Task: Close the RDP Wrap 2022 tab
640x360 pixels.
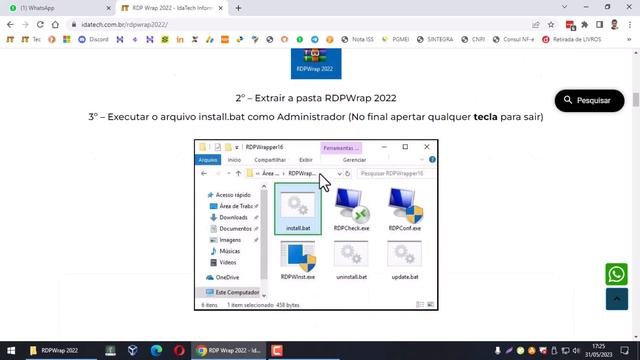Action: click(x=220, y=8)
